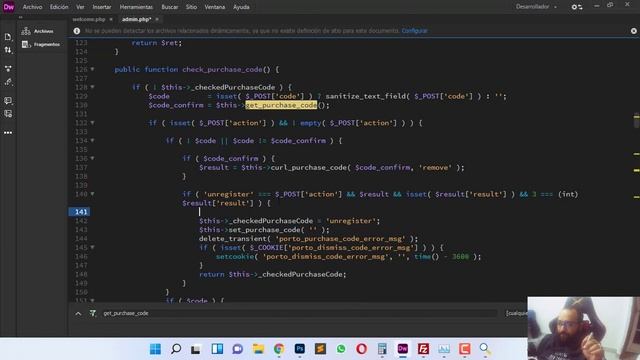The height and width of the screenshot is (360, 640).
Task: Open Google Chrome from the taskbar
Action: [x=279, y=349]
